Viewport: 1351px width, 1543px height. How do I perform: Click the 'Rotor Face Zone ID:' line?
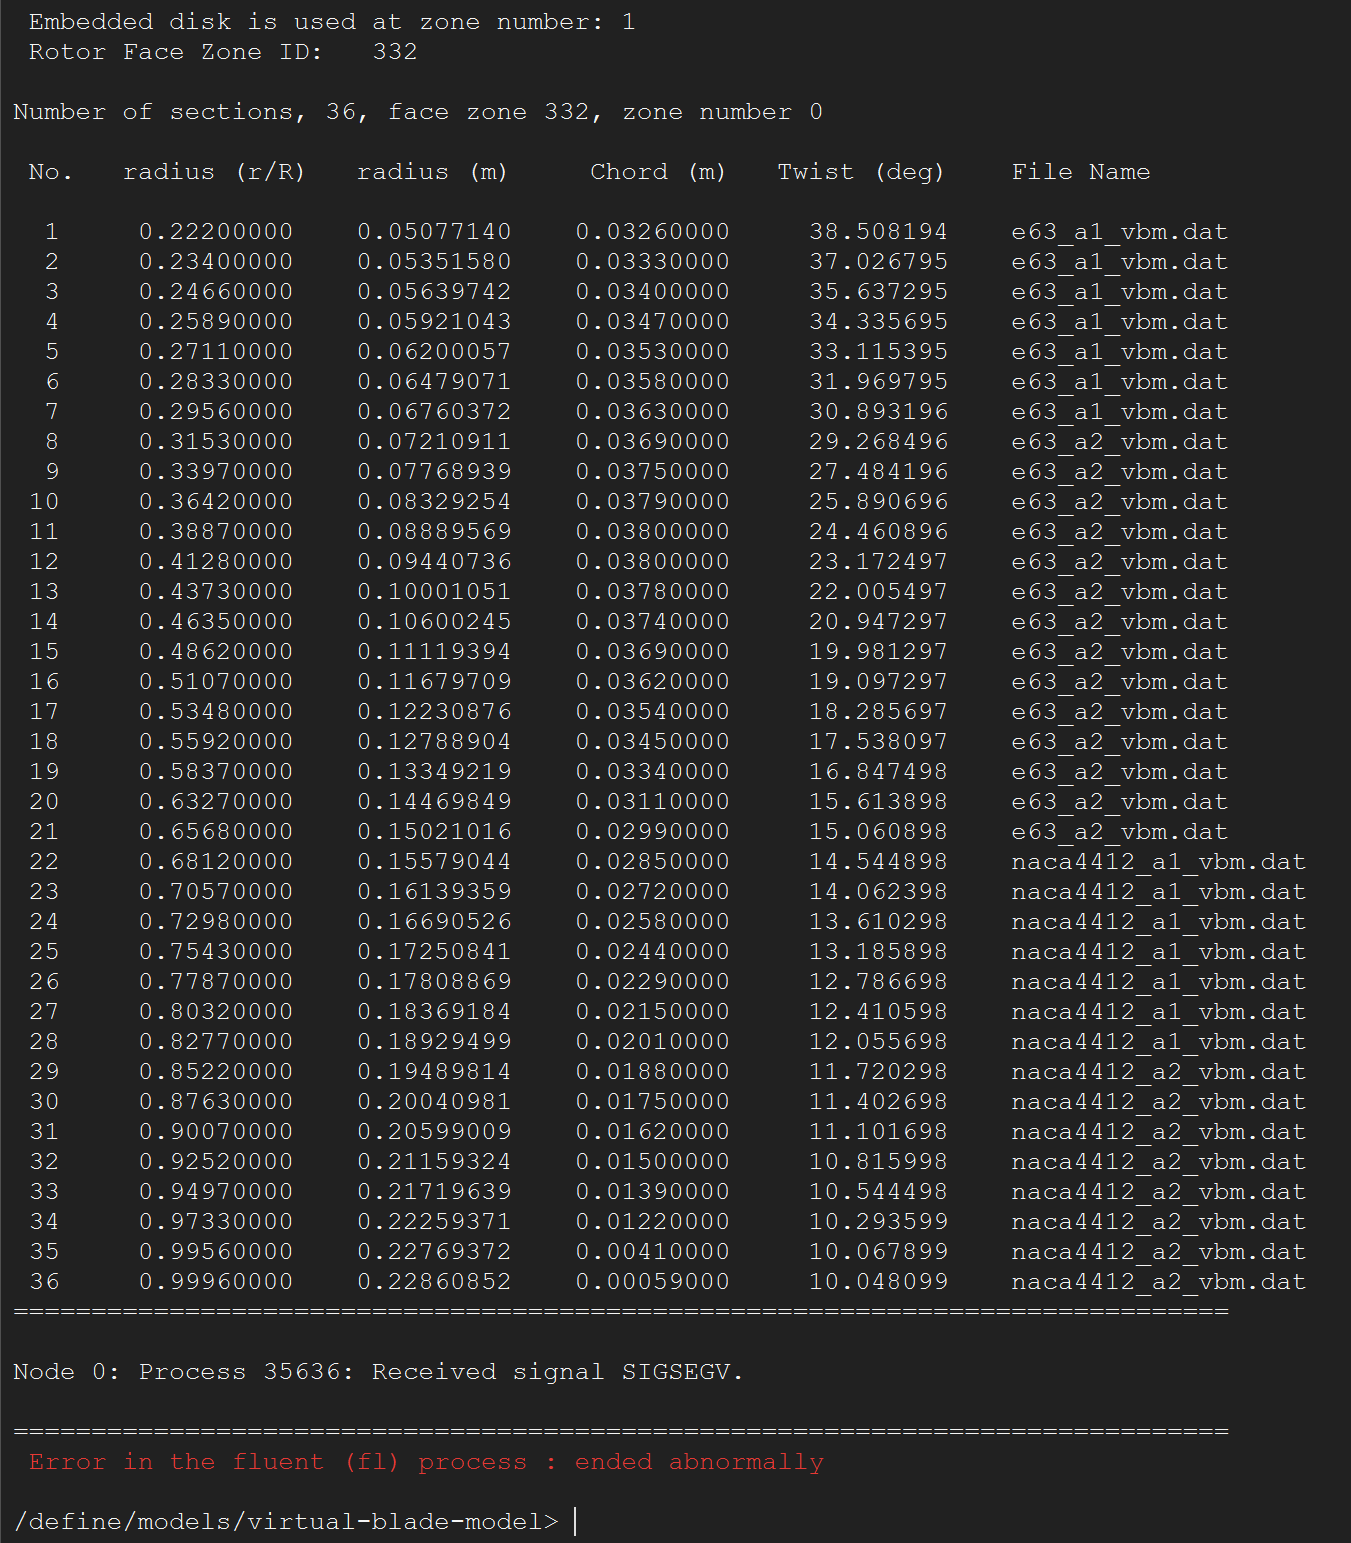(x=223, y=52)
